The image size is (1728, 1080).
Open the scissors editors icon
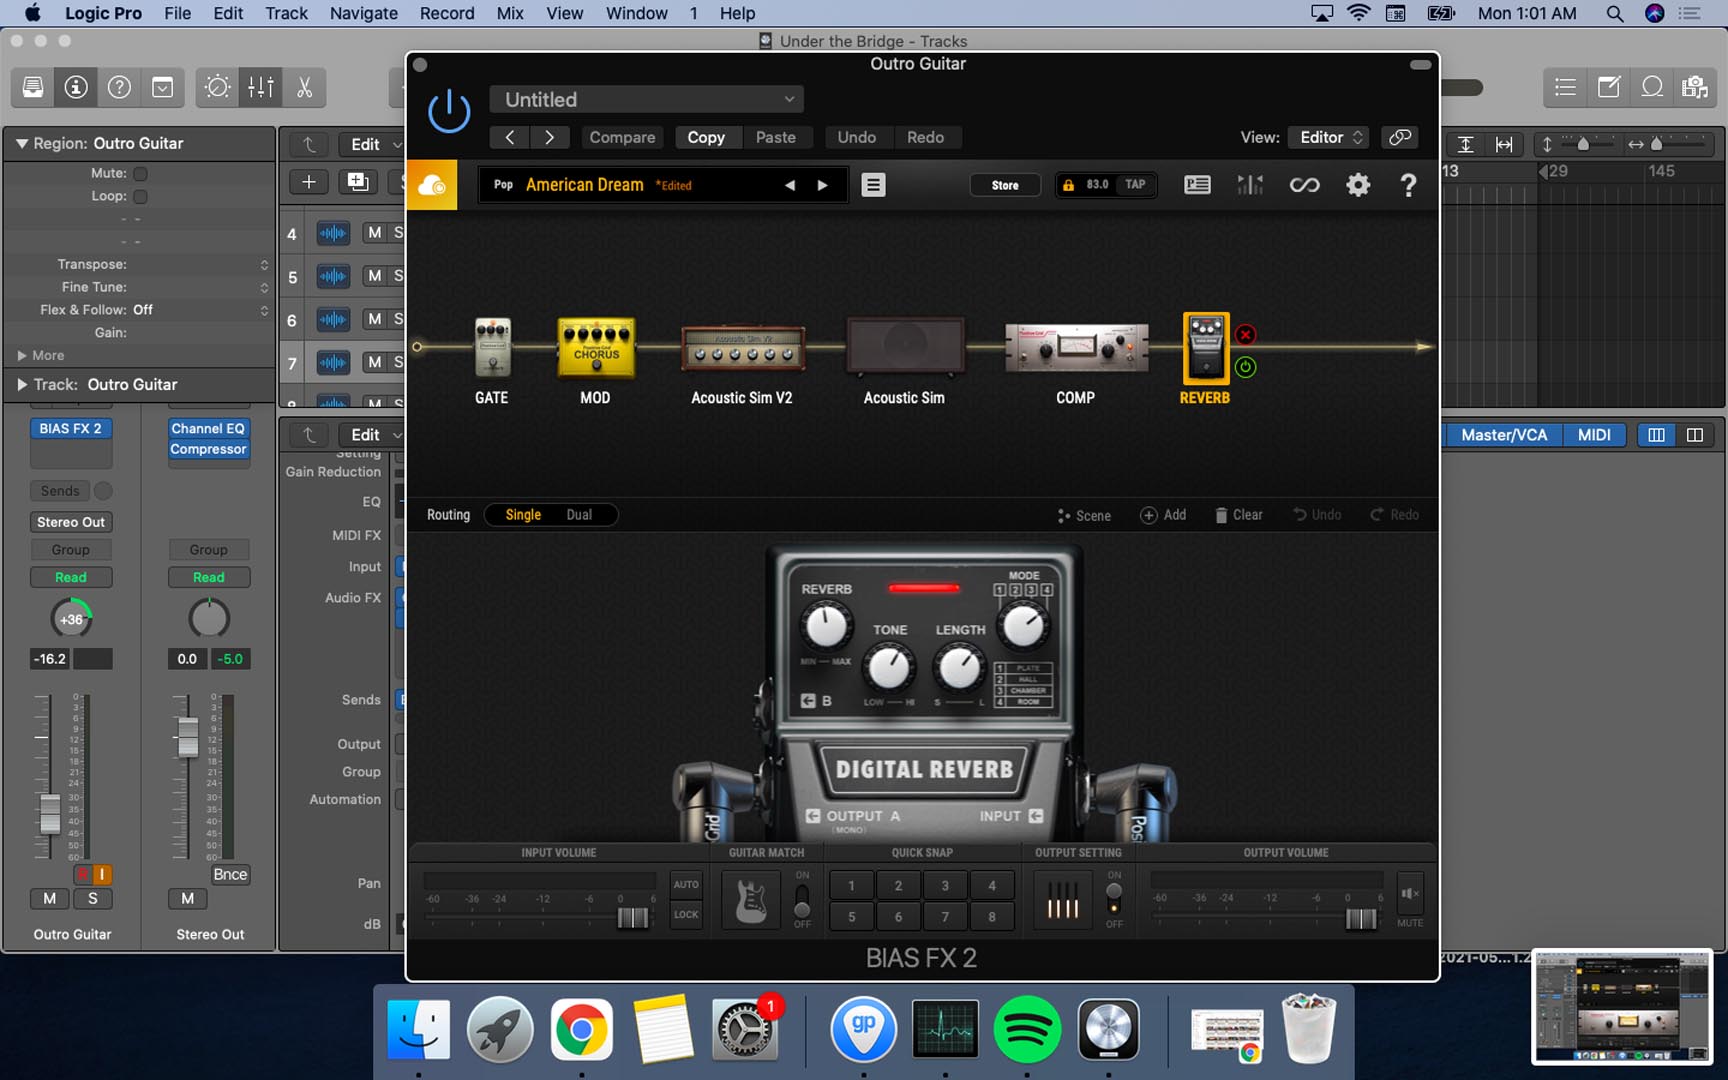tap(304, 87)
